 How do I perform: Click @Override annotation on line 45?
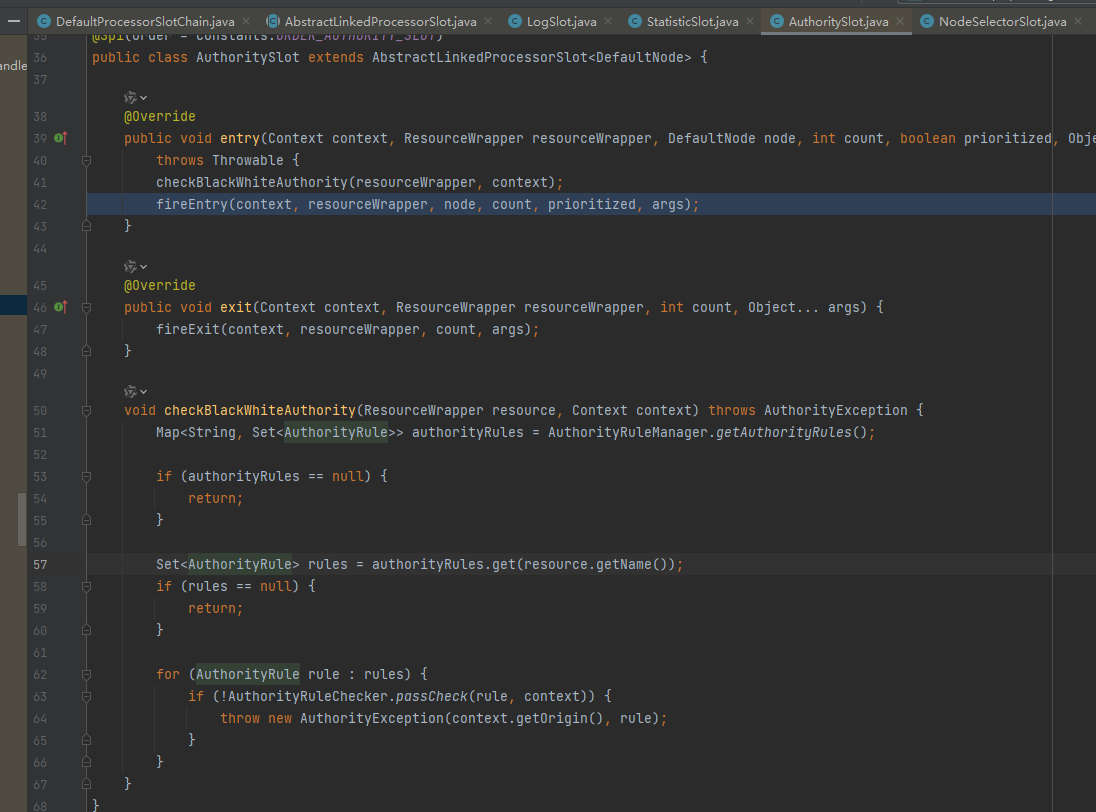[x=159, y=286]
